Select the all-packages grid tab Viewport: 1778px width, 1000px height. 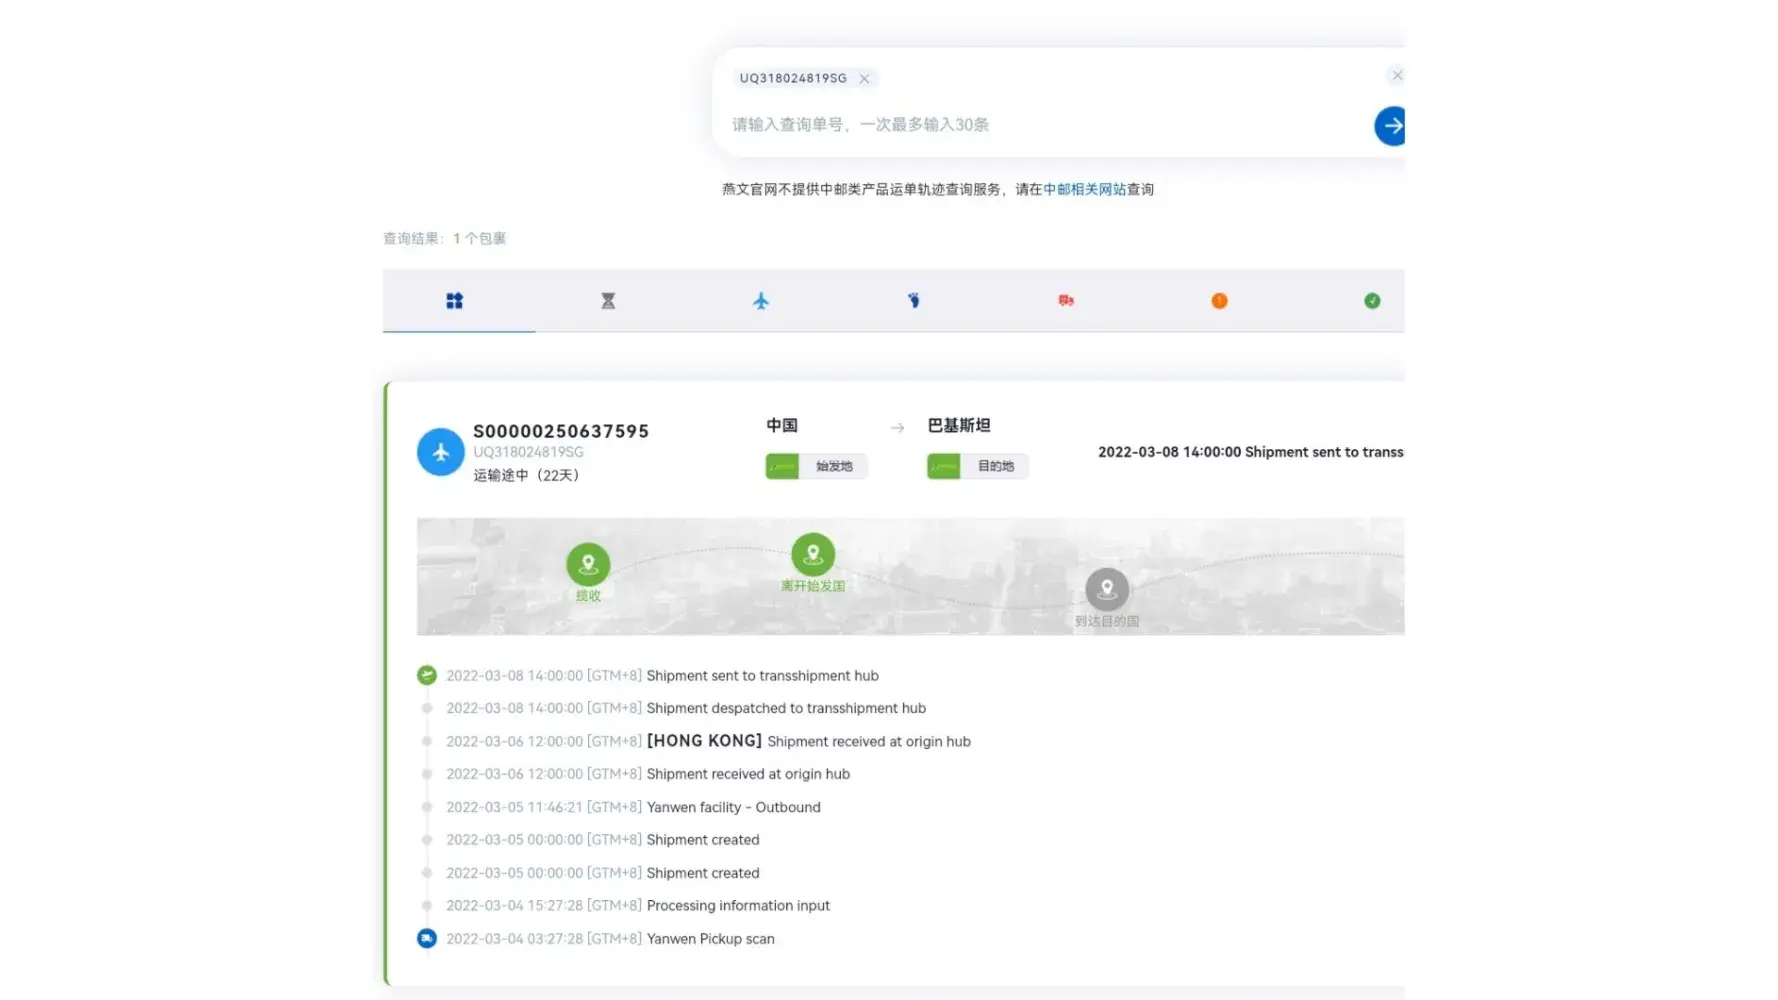454,301
